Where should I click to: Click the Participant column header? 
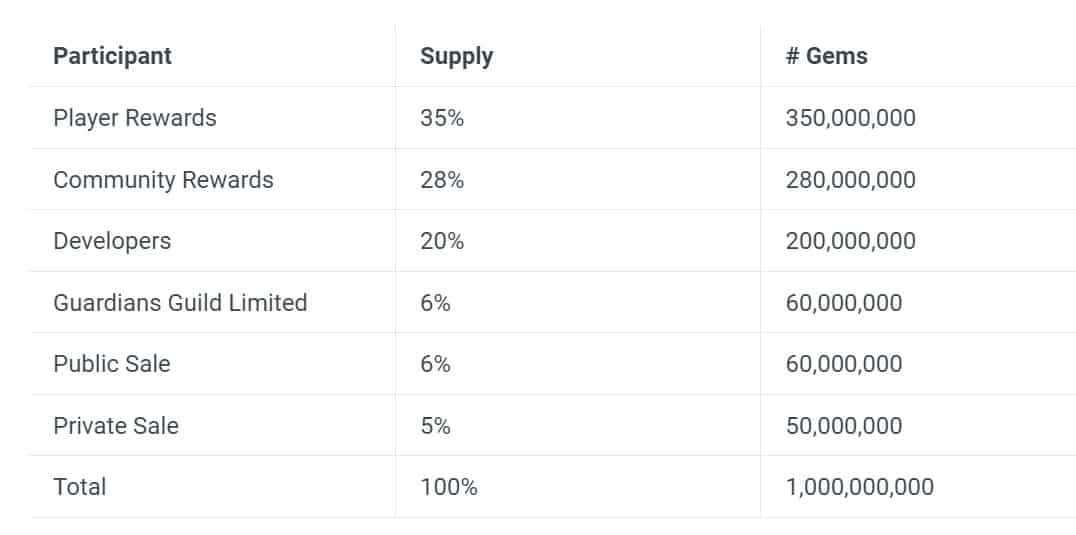coord(112,56)
